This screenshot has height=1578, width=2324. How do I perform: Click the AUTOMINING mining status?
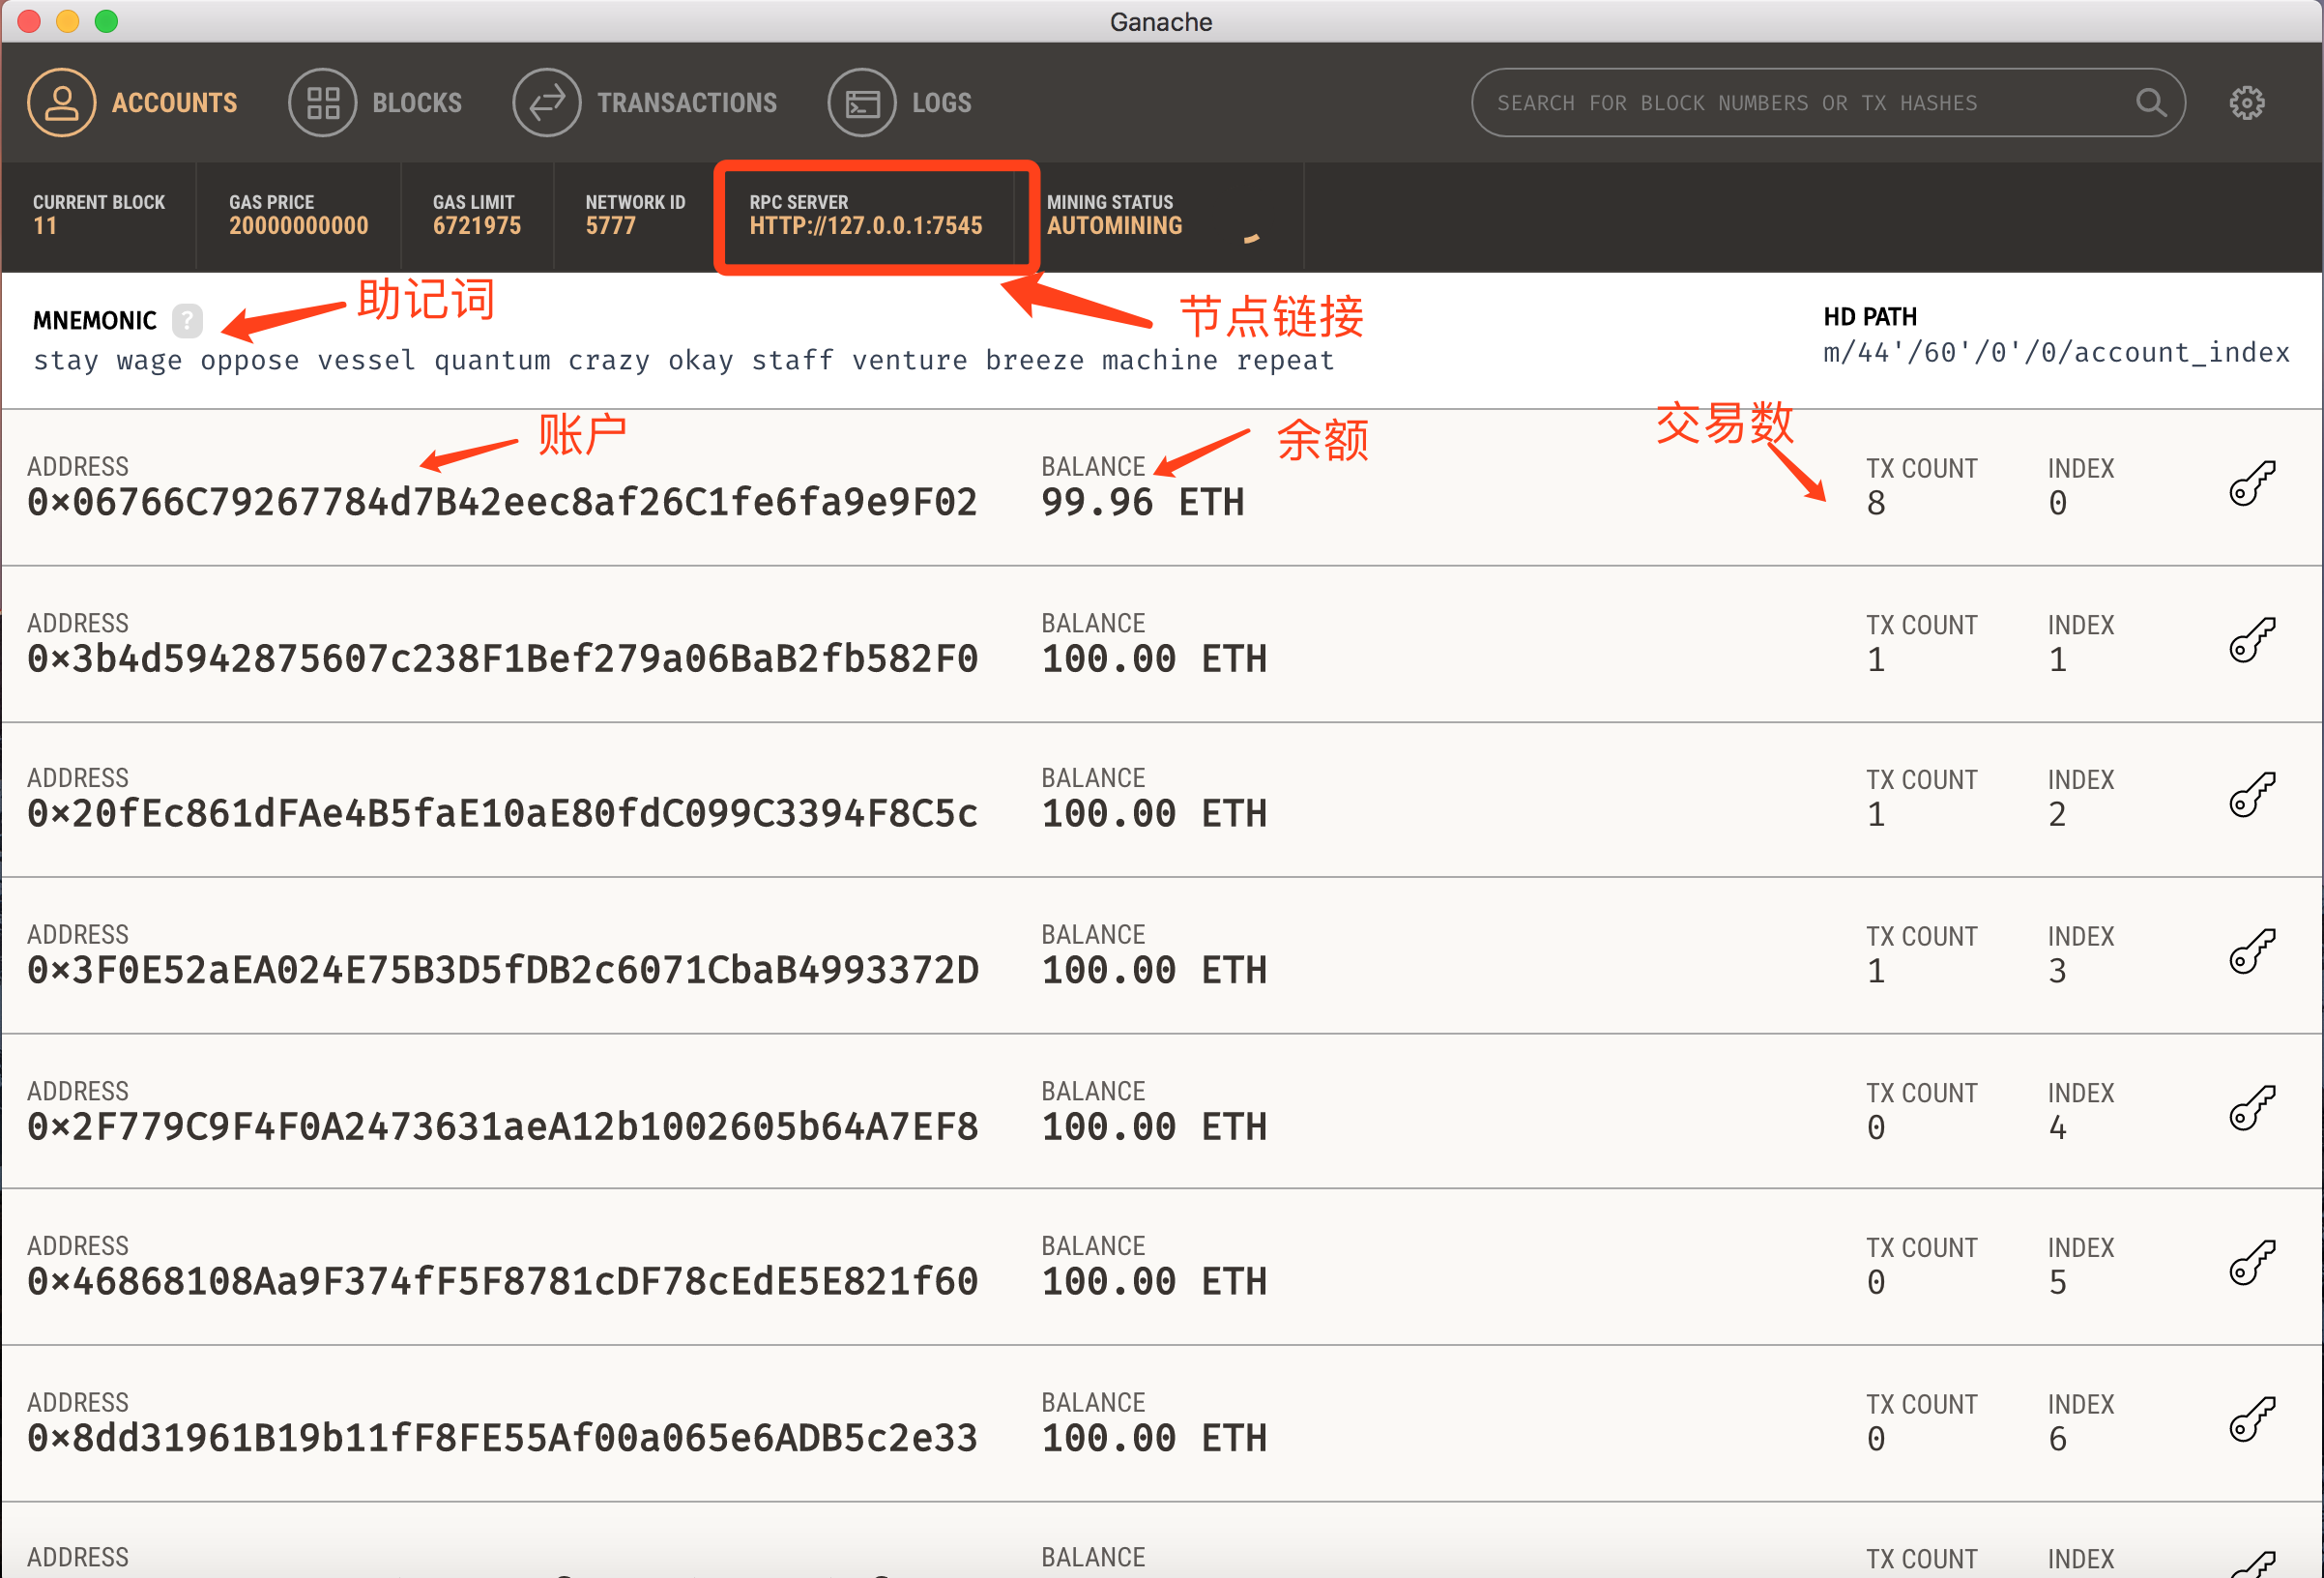(1115, 226)
